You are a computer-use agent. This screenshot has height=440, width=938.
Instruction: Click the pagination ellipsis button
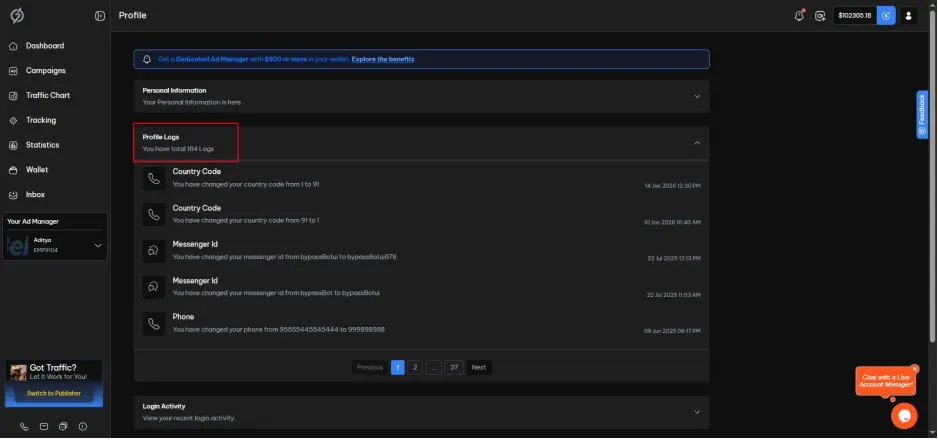[x=434, y=367]
